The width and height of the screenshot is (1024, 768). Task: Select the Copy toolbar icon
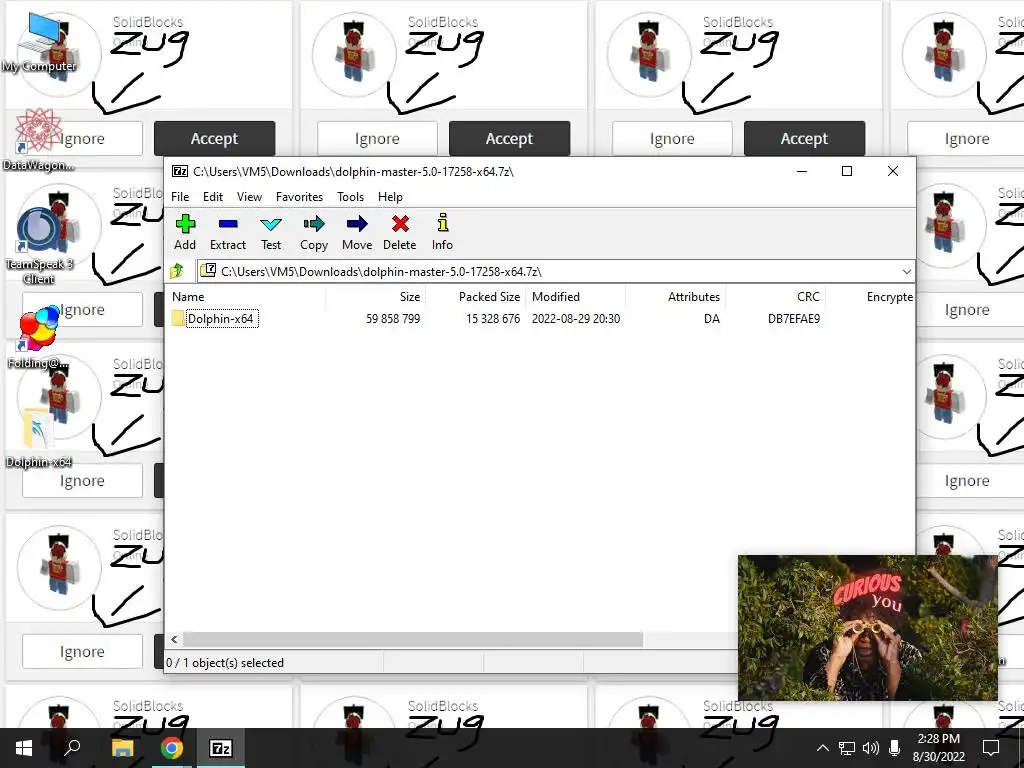point(314,232)
